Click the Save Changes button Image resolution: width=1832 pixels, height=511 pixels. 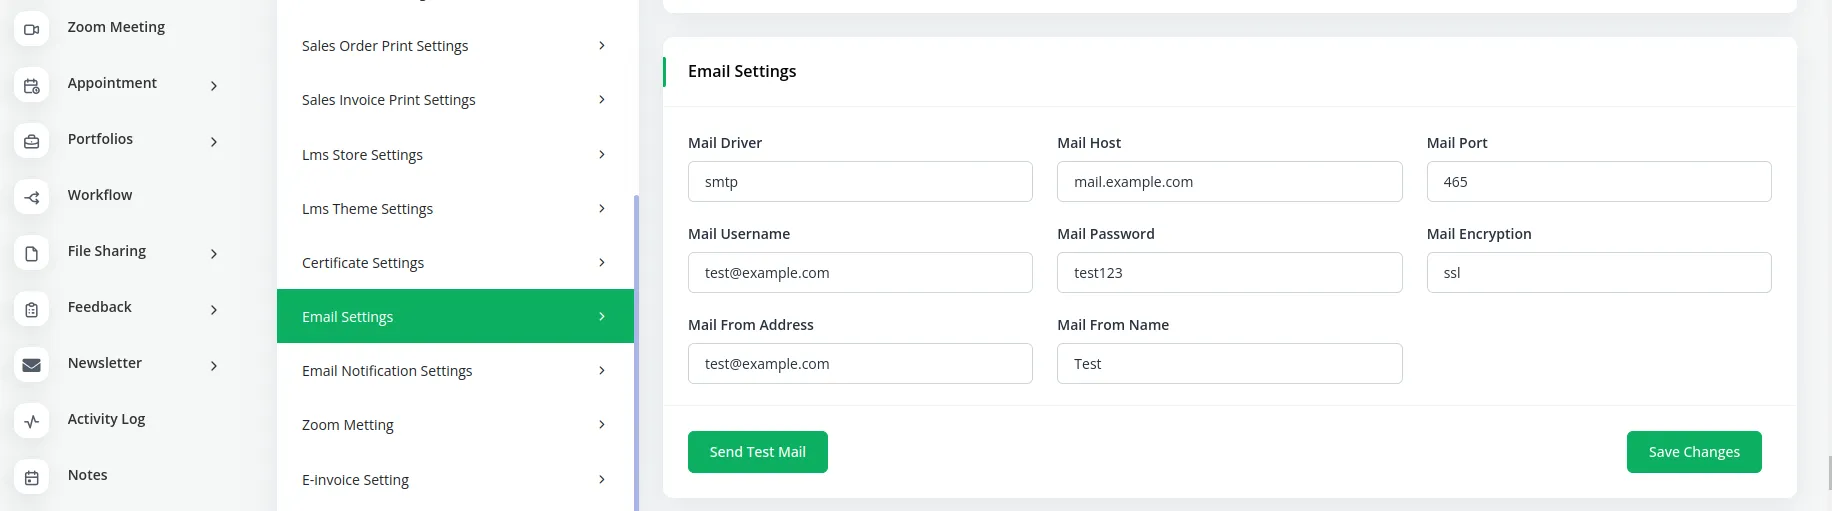coord(1693,452)
